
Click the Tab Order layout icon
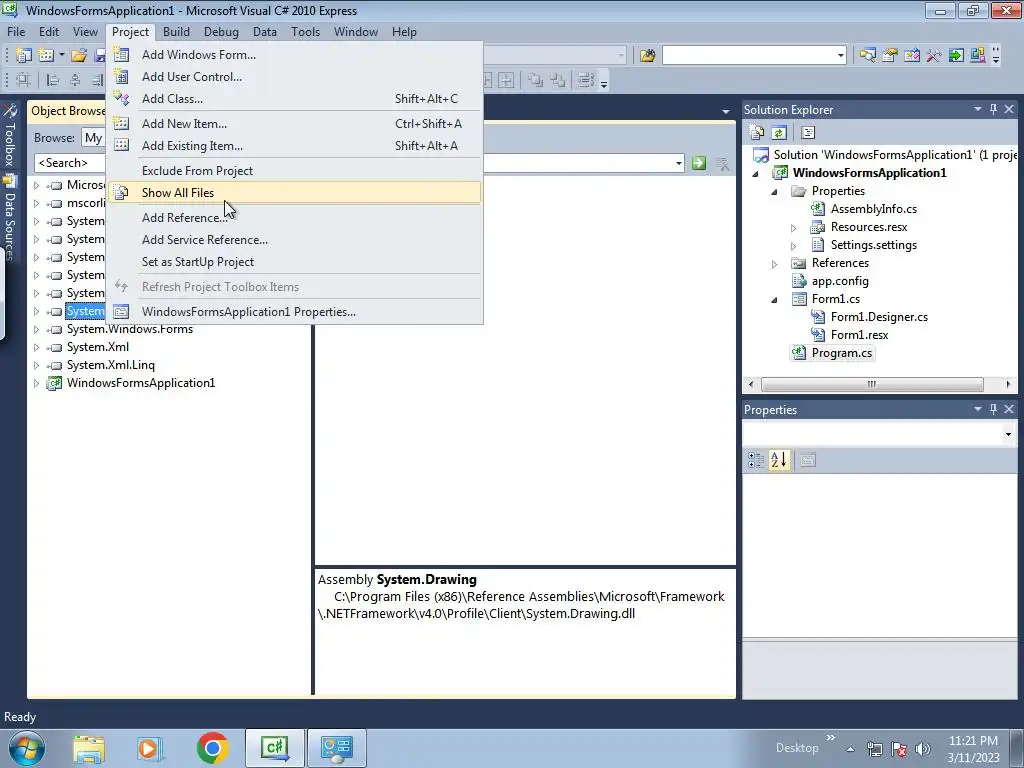coord(585,80)
